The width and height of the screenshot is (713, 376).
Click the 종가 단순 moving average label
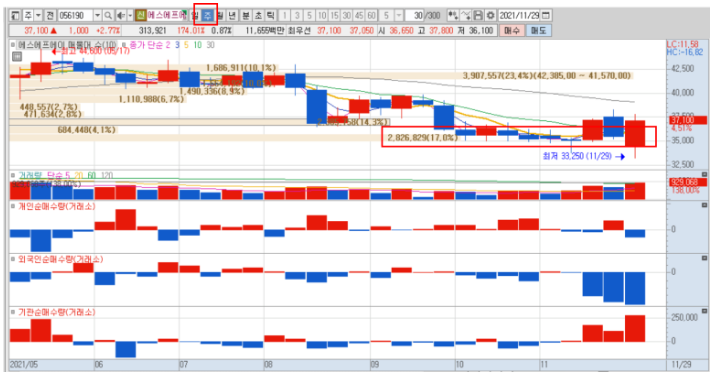[x=147, y=45]
